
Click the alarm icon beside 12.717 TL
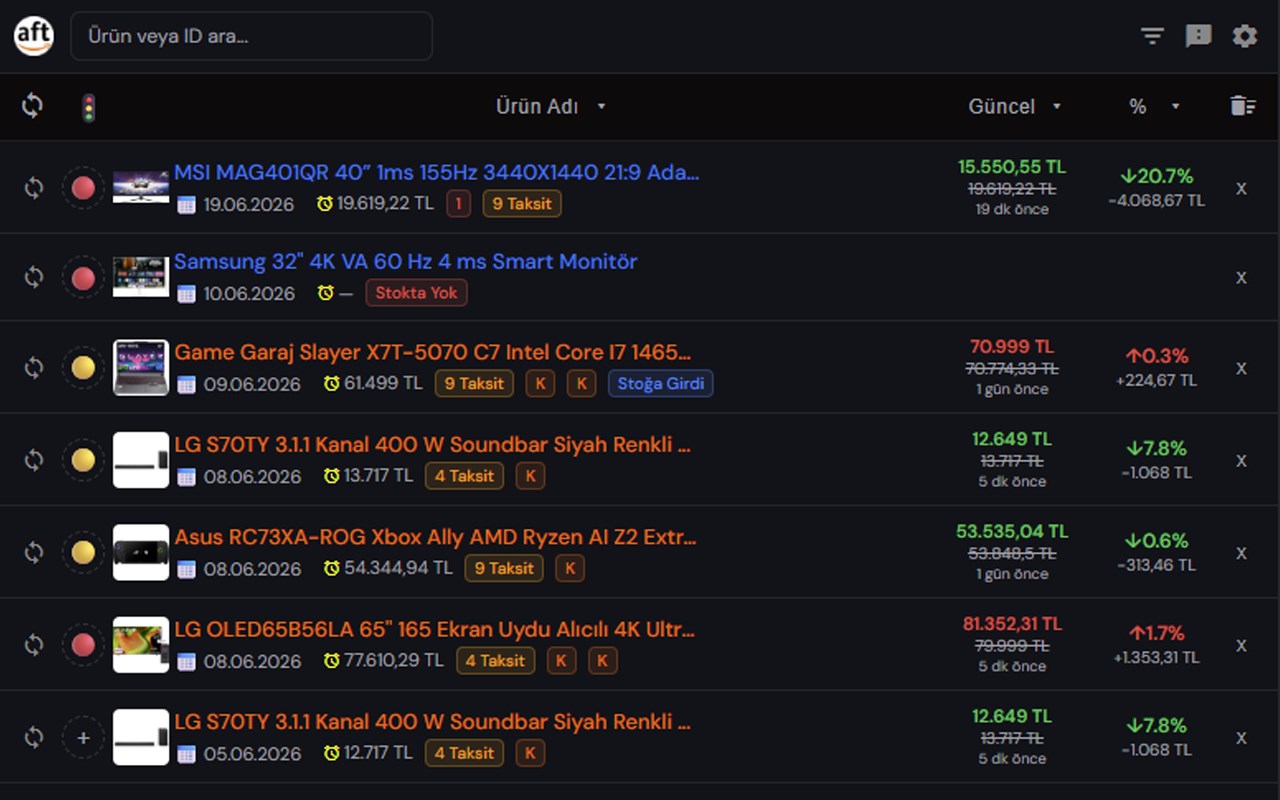[x=331, y=753]
